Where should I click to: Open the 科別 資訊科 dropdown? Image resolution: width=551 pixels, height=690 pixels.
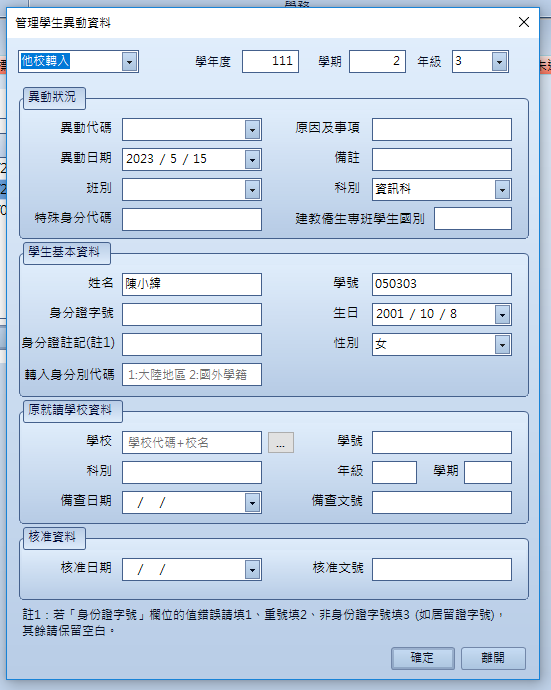click(x=502, y=190)
